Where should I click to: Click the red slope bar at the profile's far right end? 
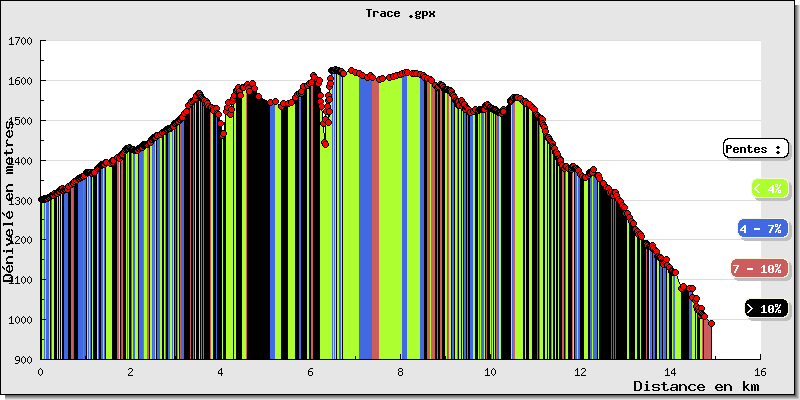(707, 340)
